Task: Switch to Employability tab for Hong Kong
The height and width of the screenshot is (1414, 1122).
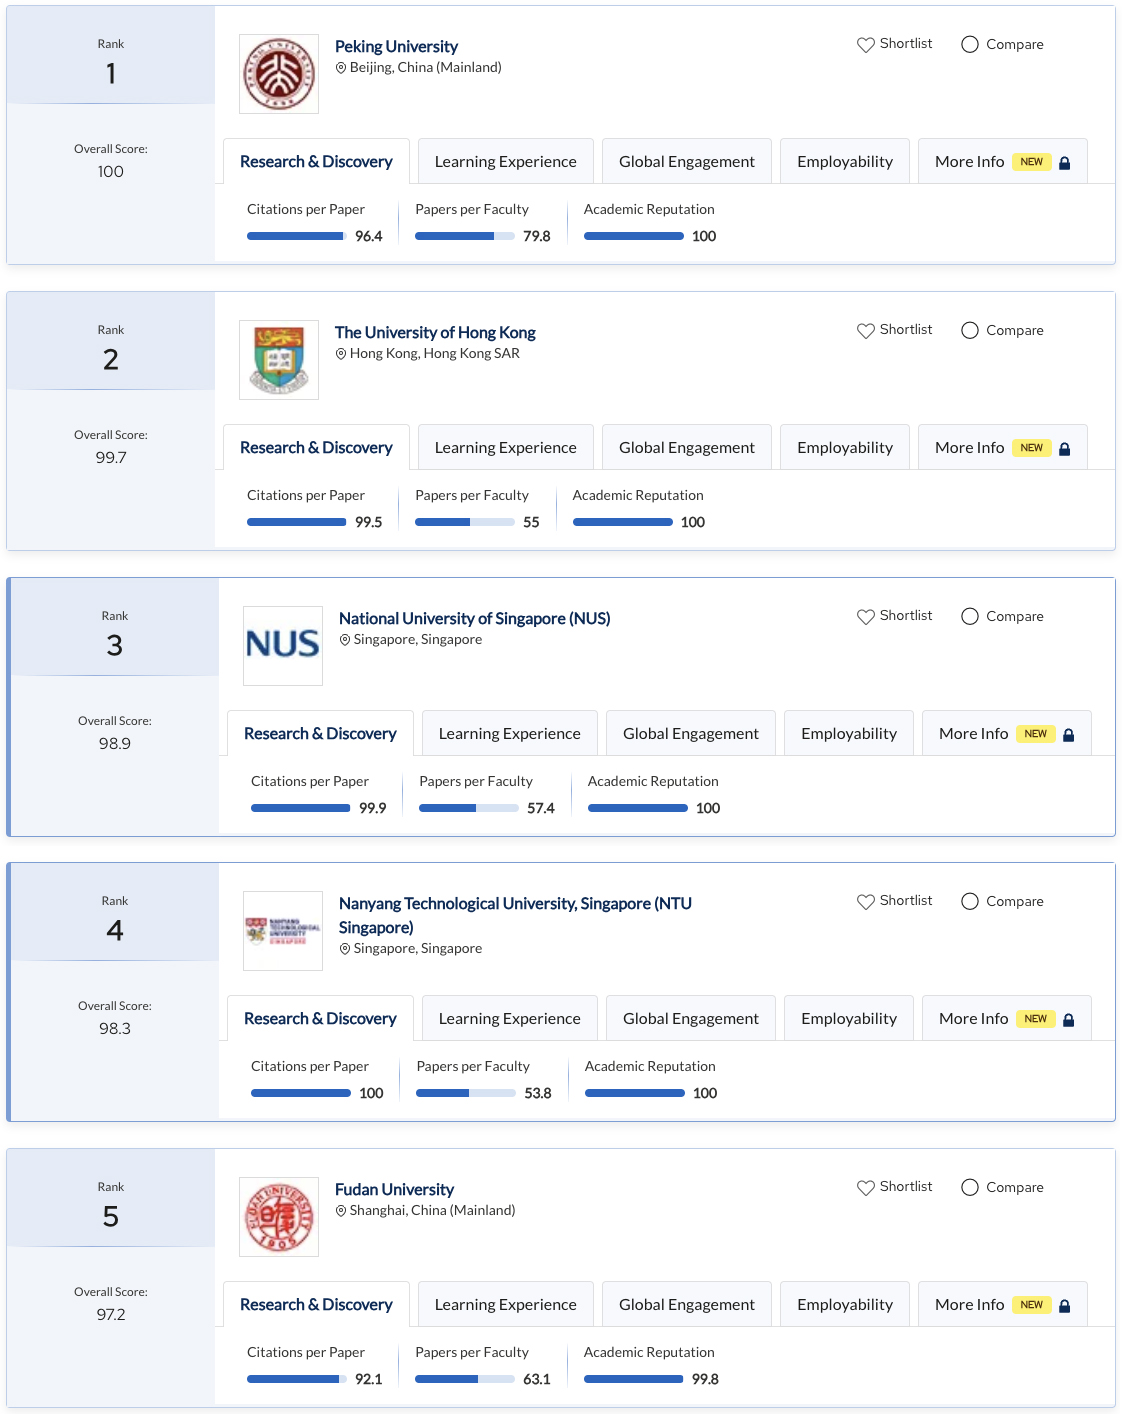Action: click(x=845, y=447)
